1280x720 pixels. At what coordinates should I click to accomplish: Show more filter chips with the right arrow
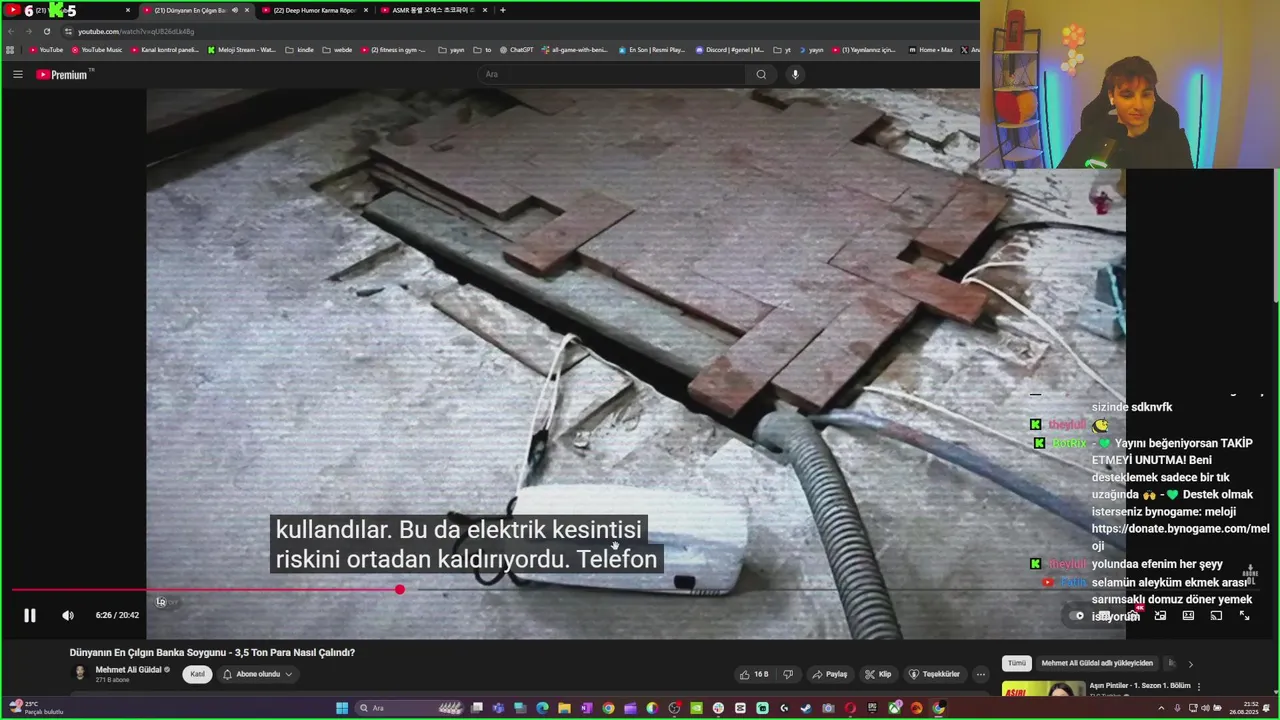point(1190,663)
